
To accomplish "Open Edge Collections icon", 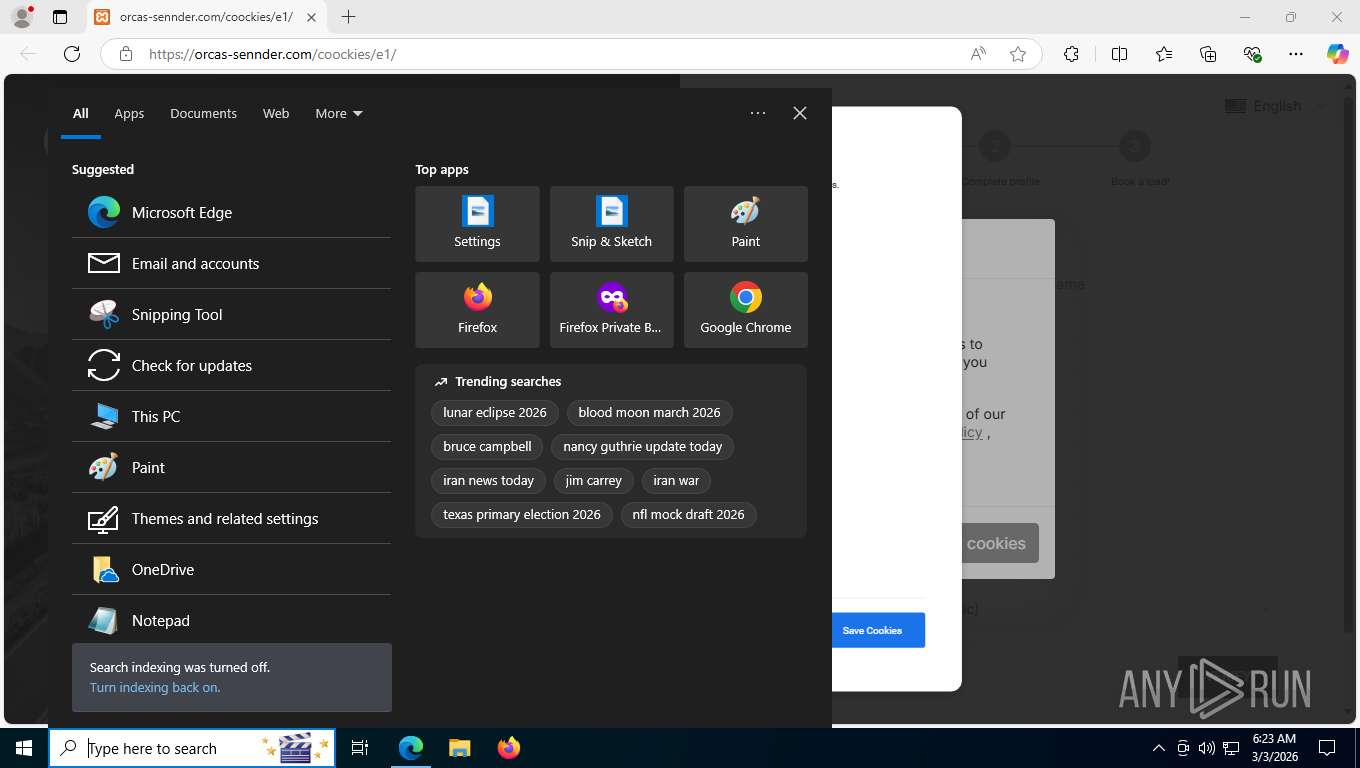I will [1208, 54].
